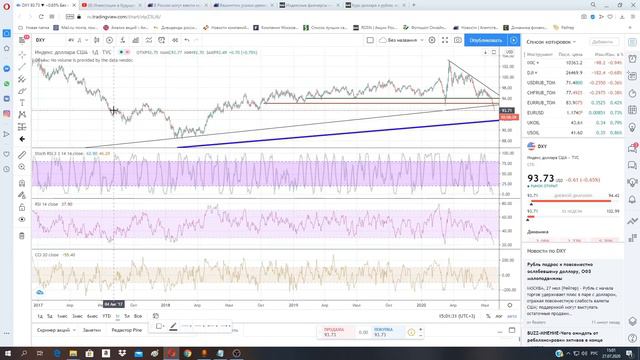Toggle magnet mode in drawing toolbar
Image resolution: width=640 pixels, height=360 pixels.
click(22, 183)
